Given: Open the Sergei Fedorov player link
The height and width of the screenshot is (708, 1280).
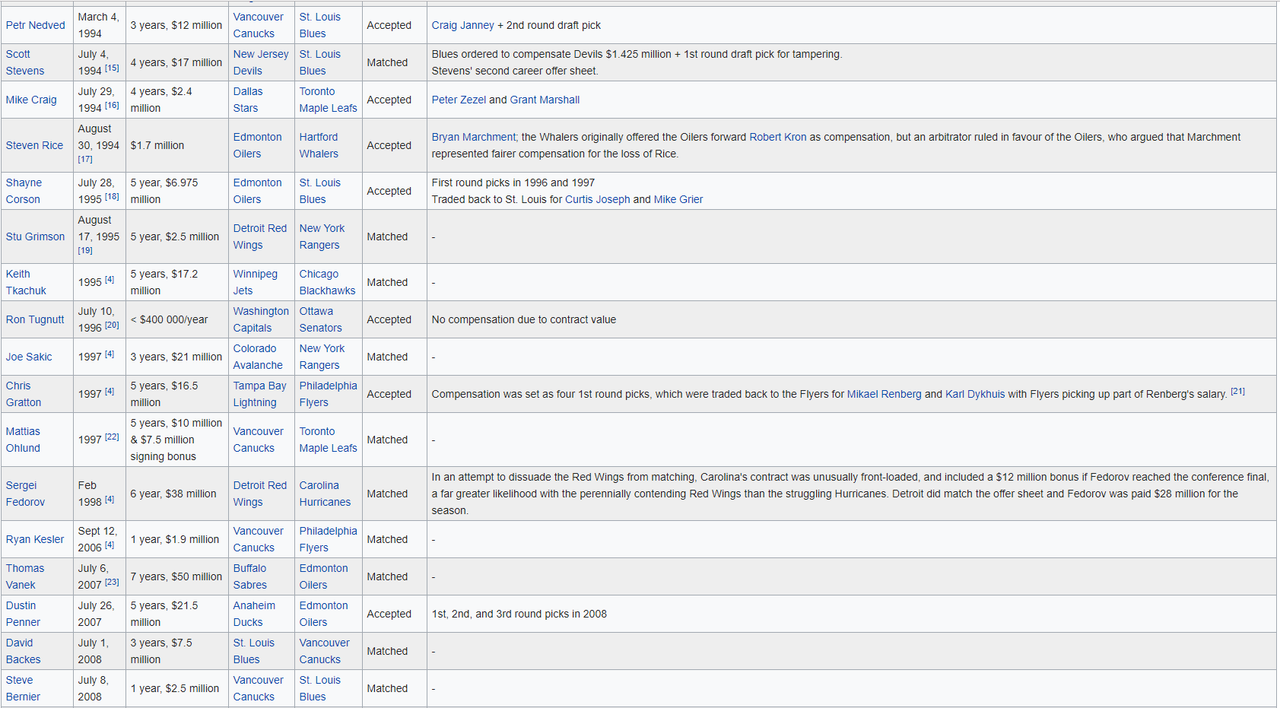Looking at the screenshot, I should pos(26,494).
